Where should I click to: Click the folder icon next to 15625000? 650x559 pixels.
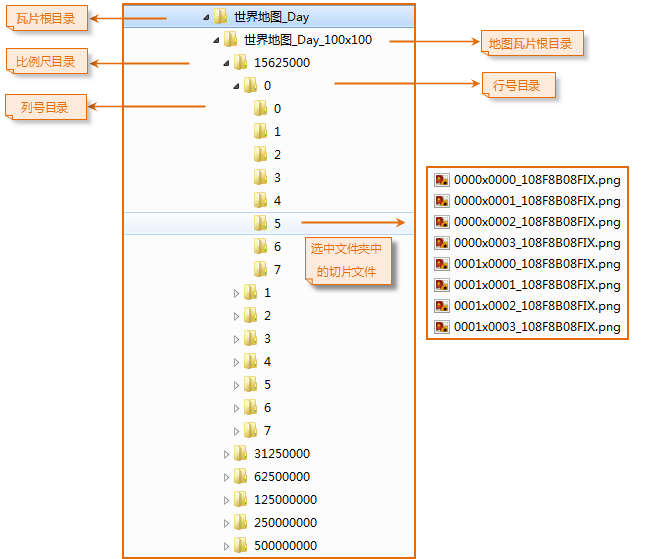point(240,63)
